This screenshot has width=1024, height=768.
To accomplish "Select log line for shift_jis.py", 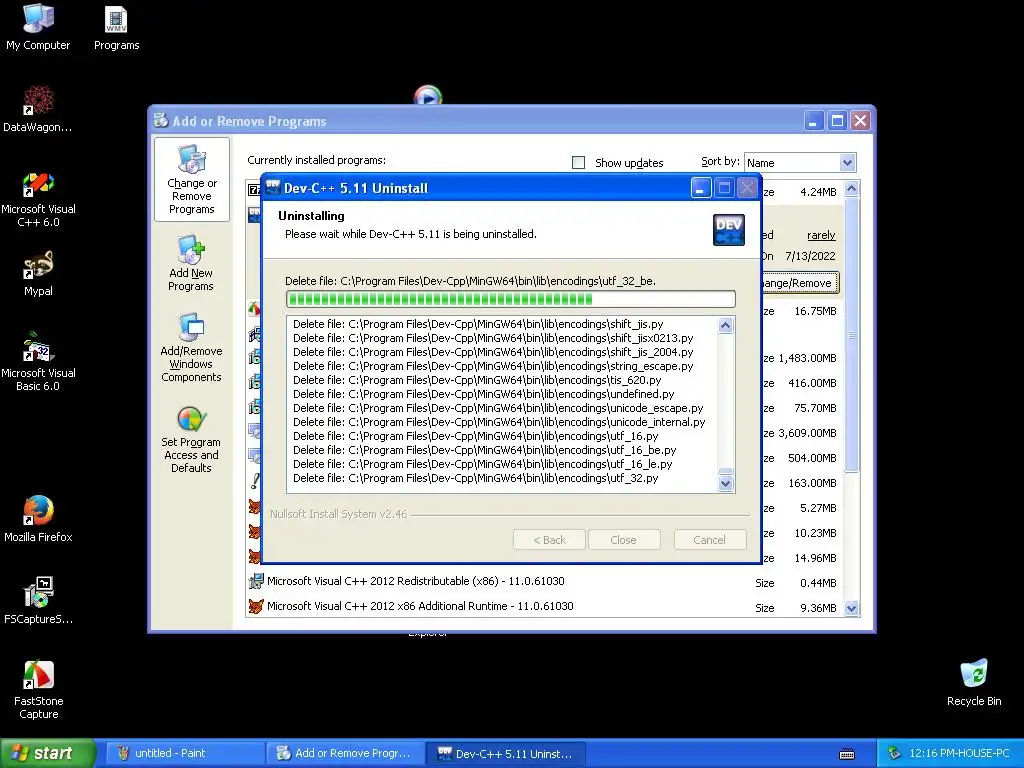I will tap(478, 324).
